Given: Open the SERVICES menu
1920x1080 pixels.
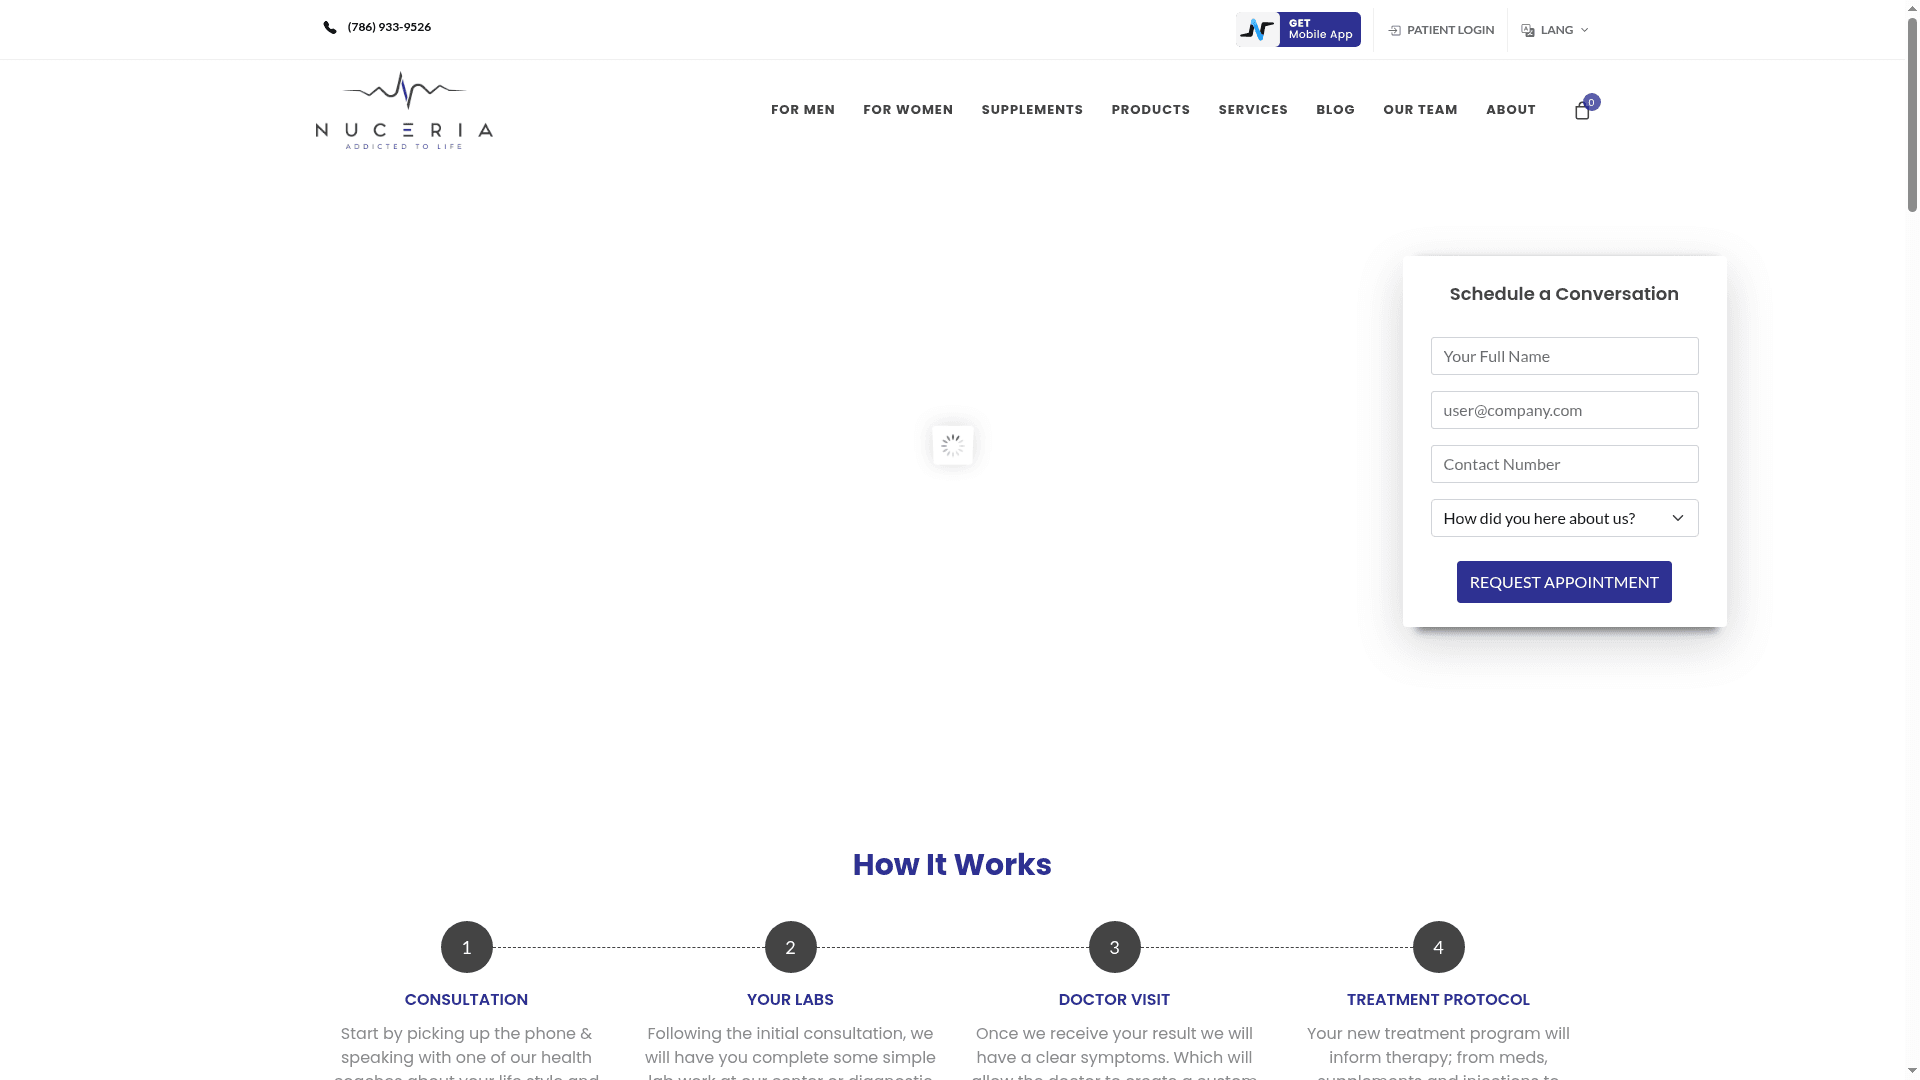Looking at the screenshot, I should [1253, 110].
